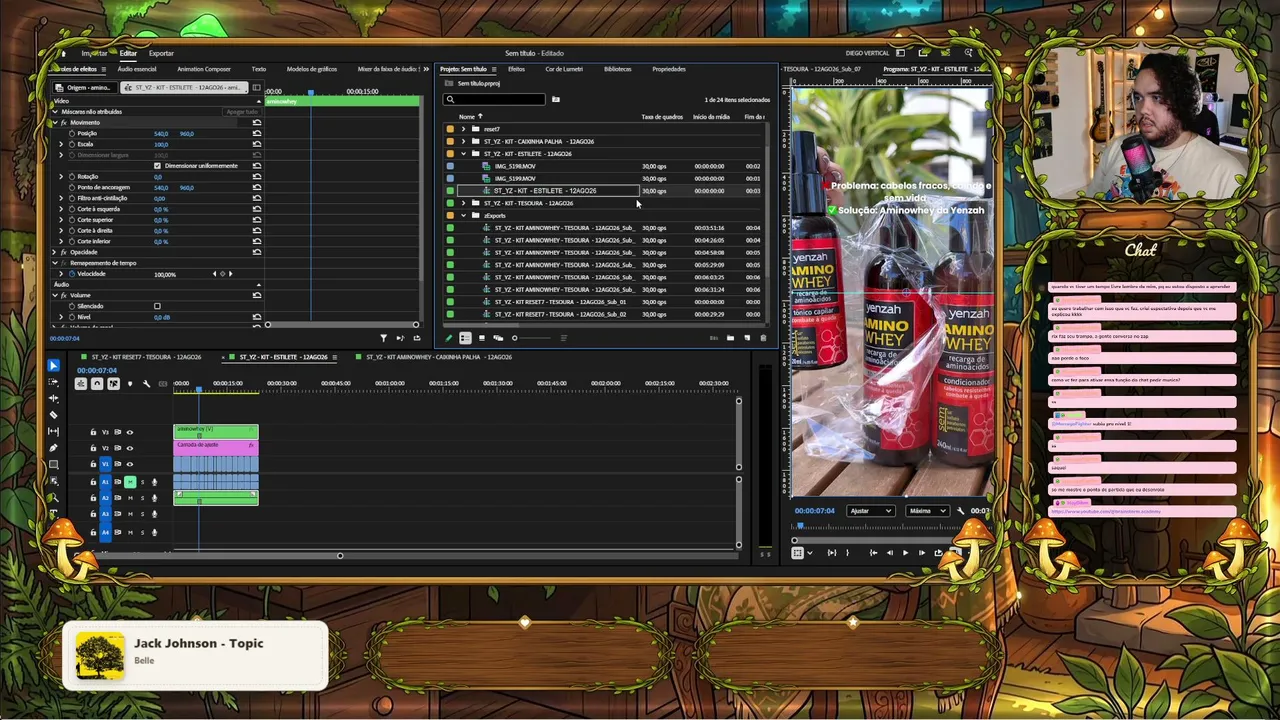Screen dimensions: 1280x720
Task: Select the Razor tool
Action: pos(53,414)
